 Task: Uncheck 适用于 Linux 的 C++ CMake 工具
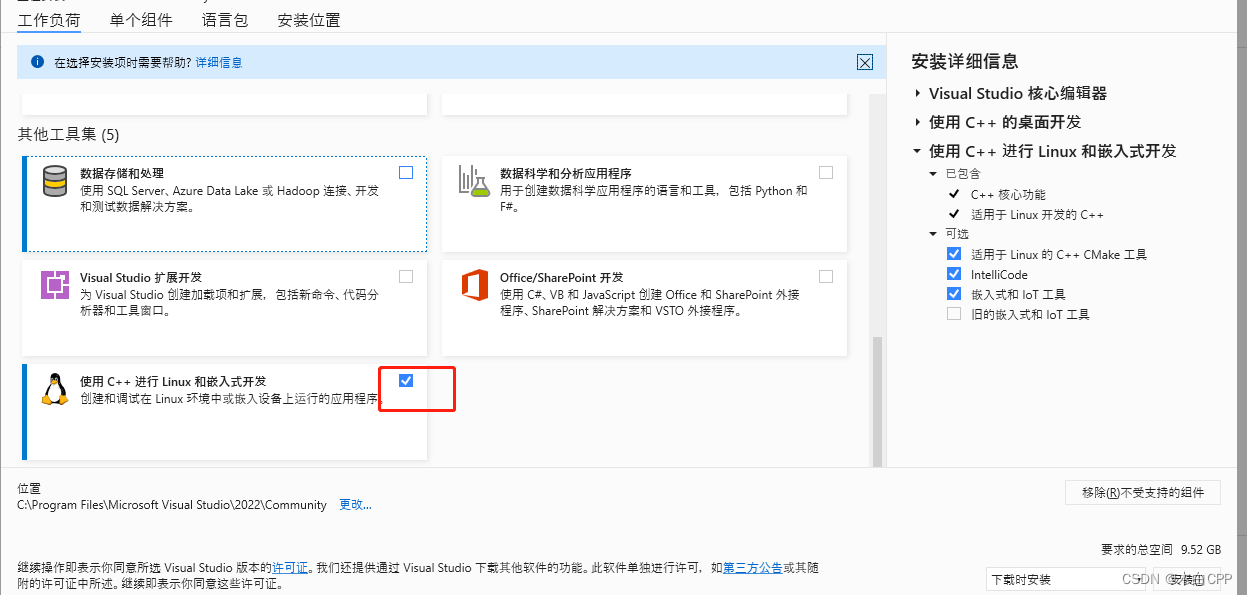pos(954,254)
